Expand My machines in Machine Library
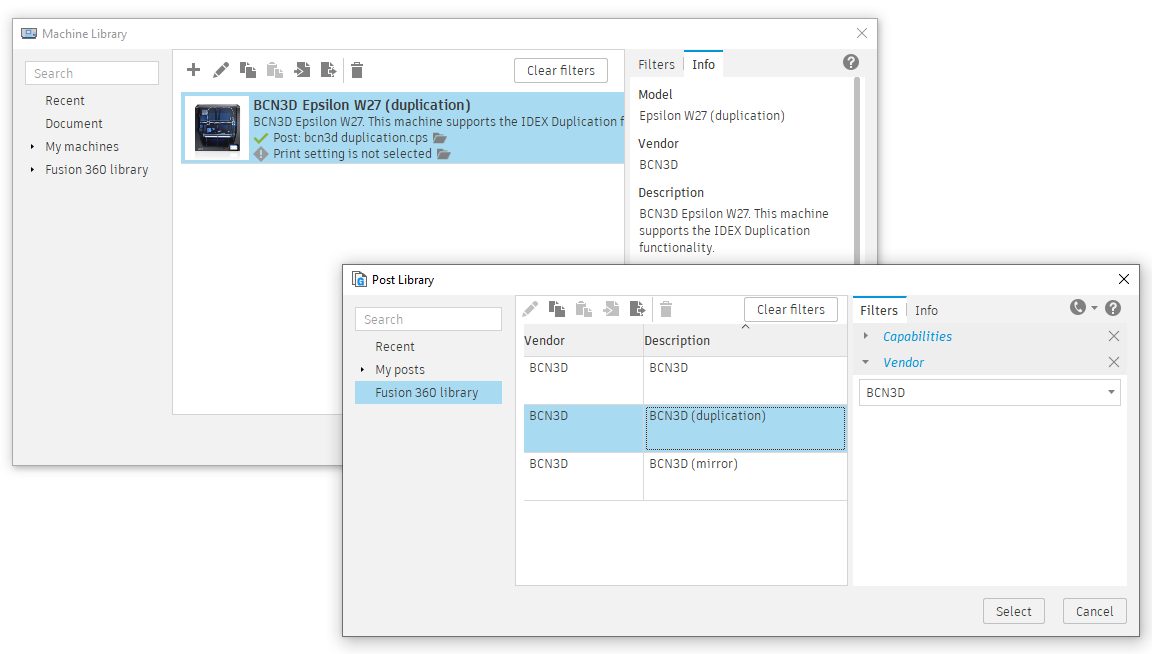This screenshot has width=1152, height=654. click(x=32, y=147)
